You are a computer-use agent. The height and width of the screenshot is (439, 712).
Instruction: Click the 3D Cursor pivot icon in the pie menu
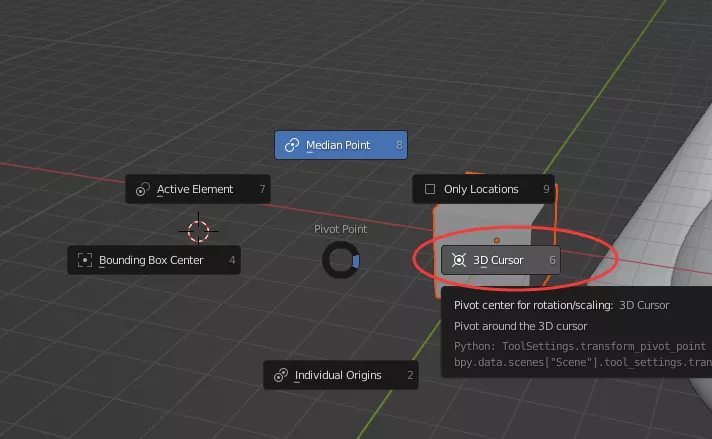[x=458, y=260]
